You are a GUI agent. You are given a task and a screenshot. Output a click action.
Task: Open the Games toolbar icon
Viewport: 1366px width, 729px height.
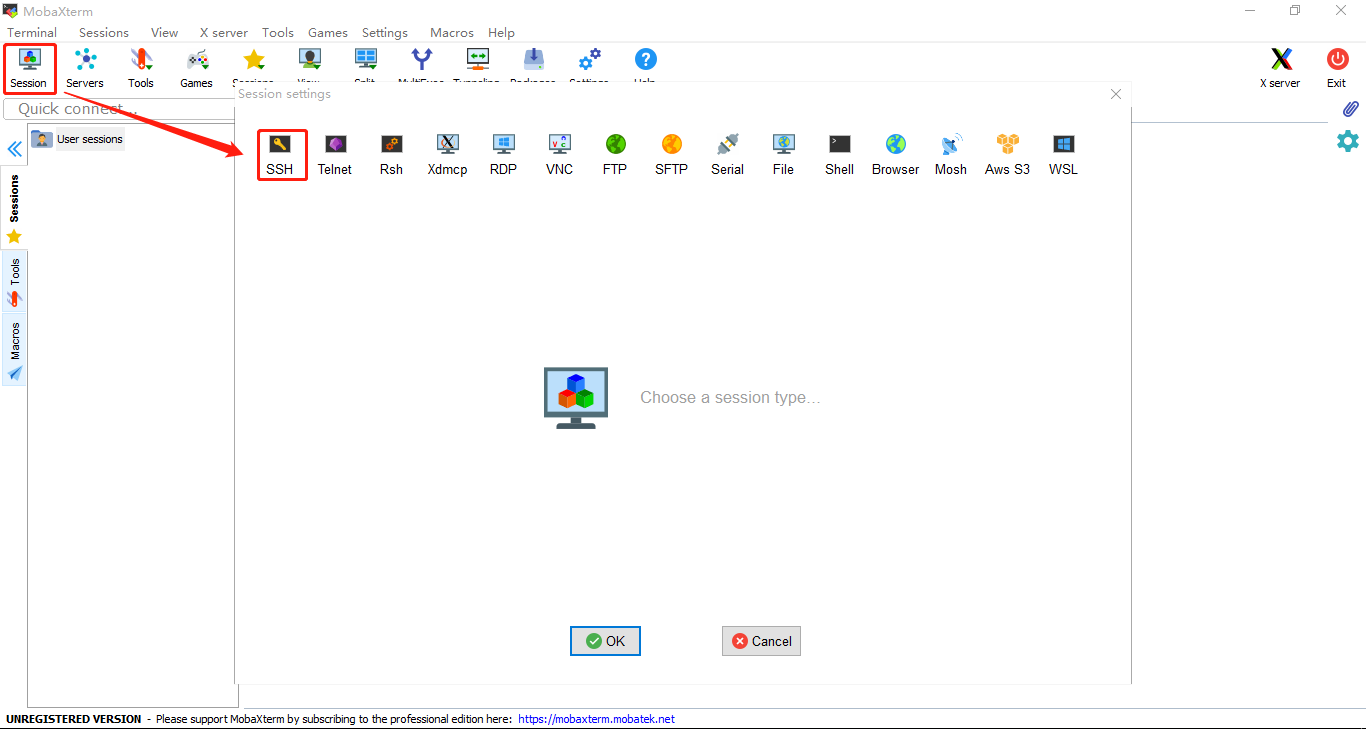[197, 68]
